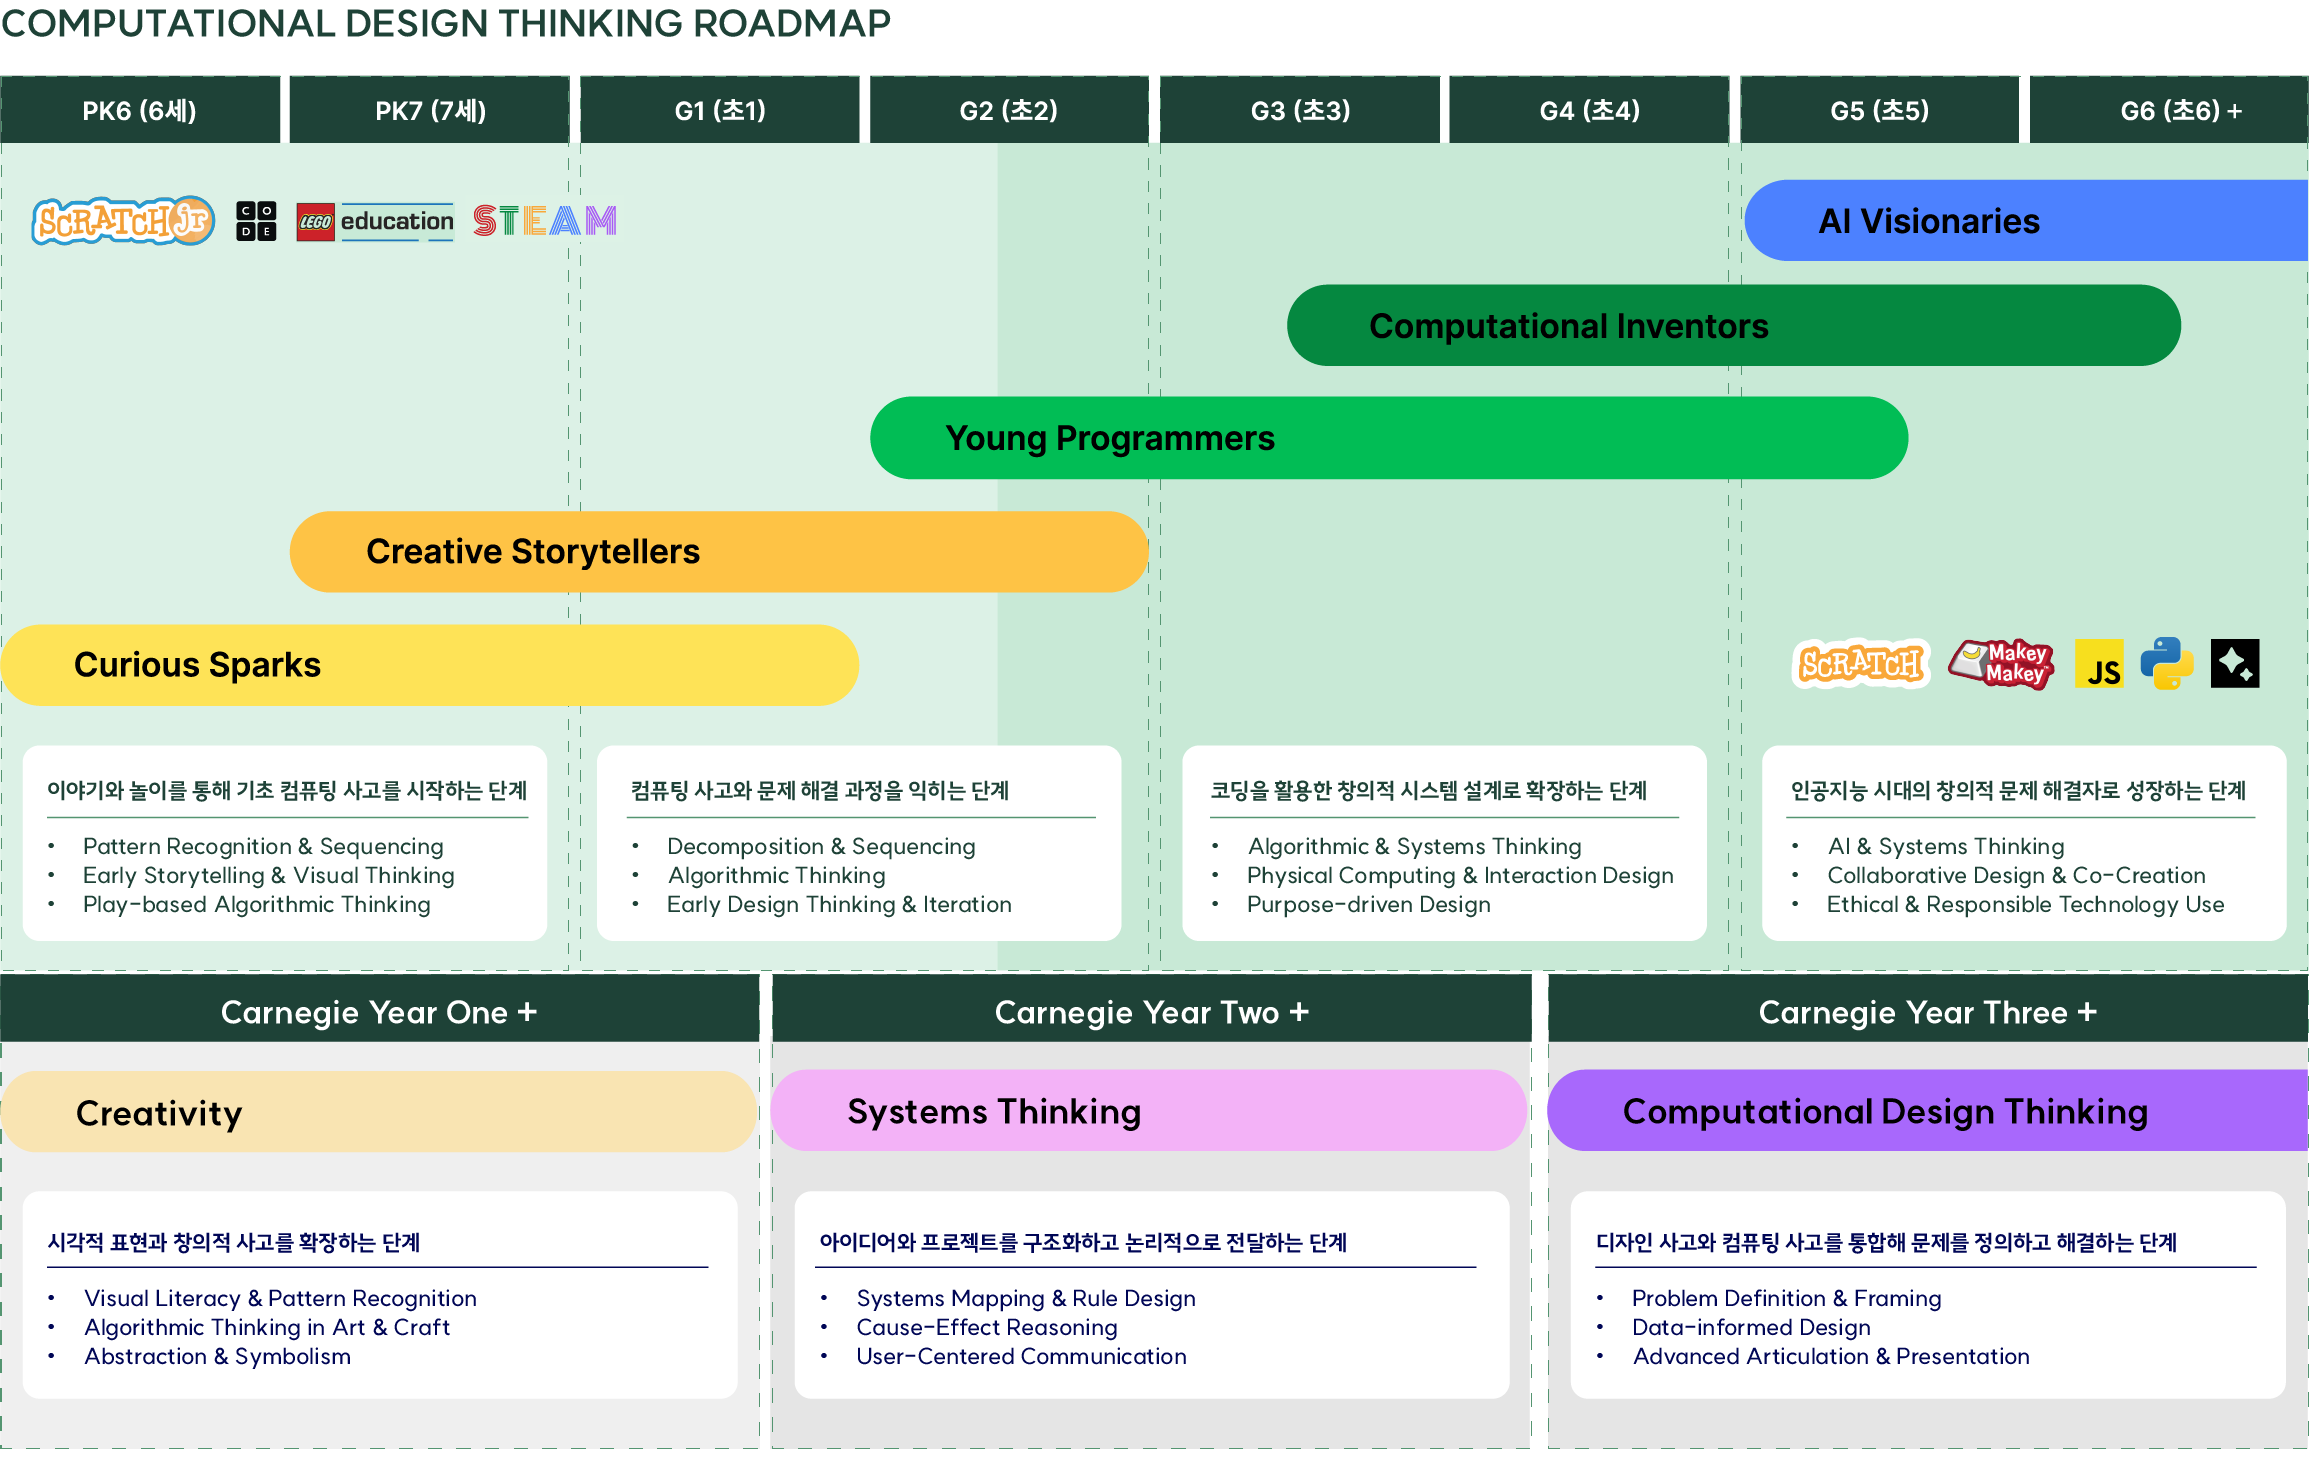
Task: Click the yellow Curious Sparks bar
Action: 430,665
